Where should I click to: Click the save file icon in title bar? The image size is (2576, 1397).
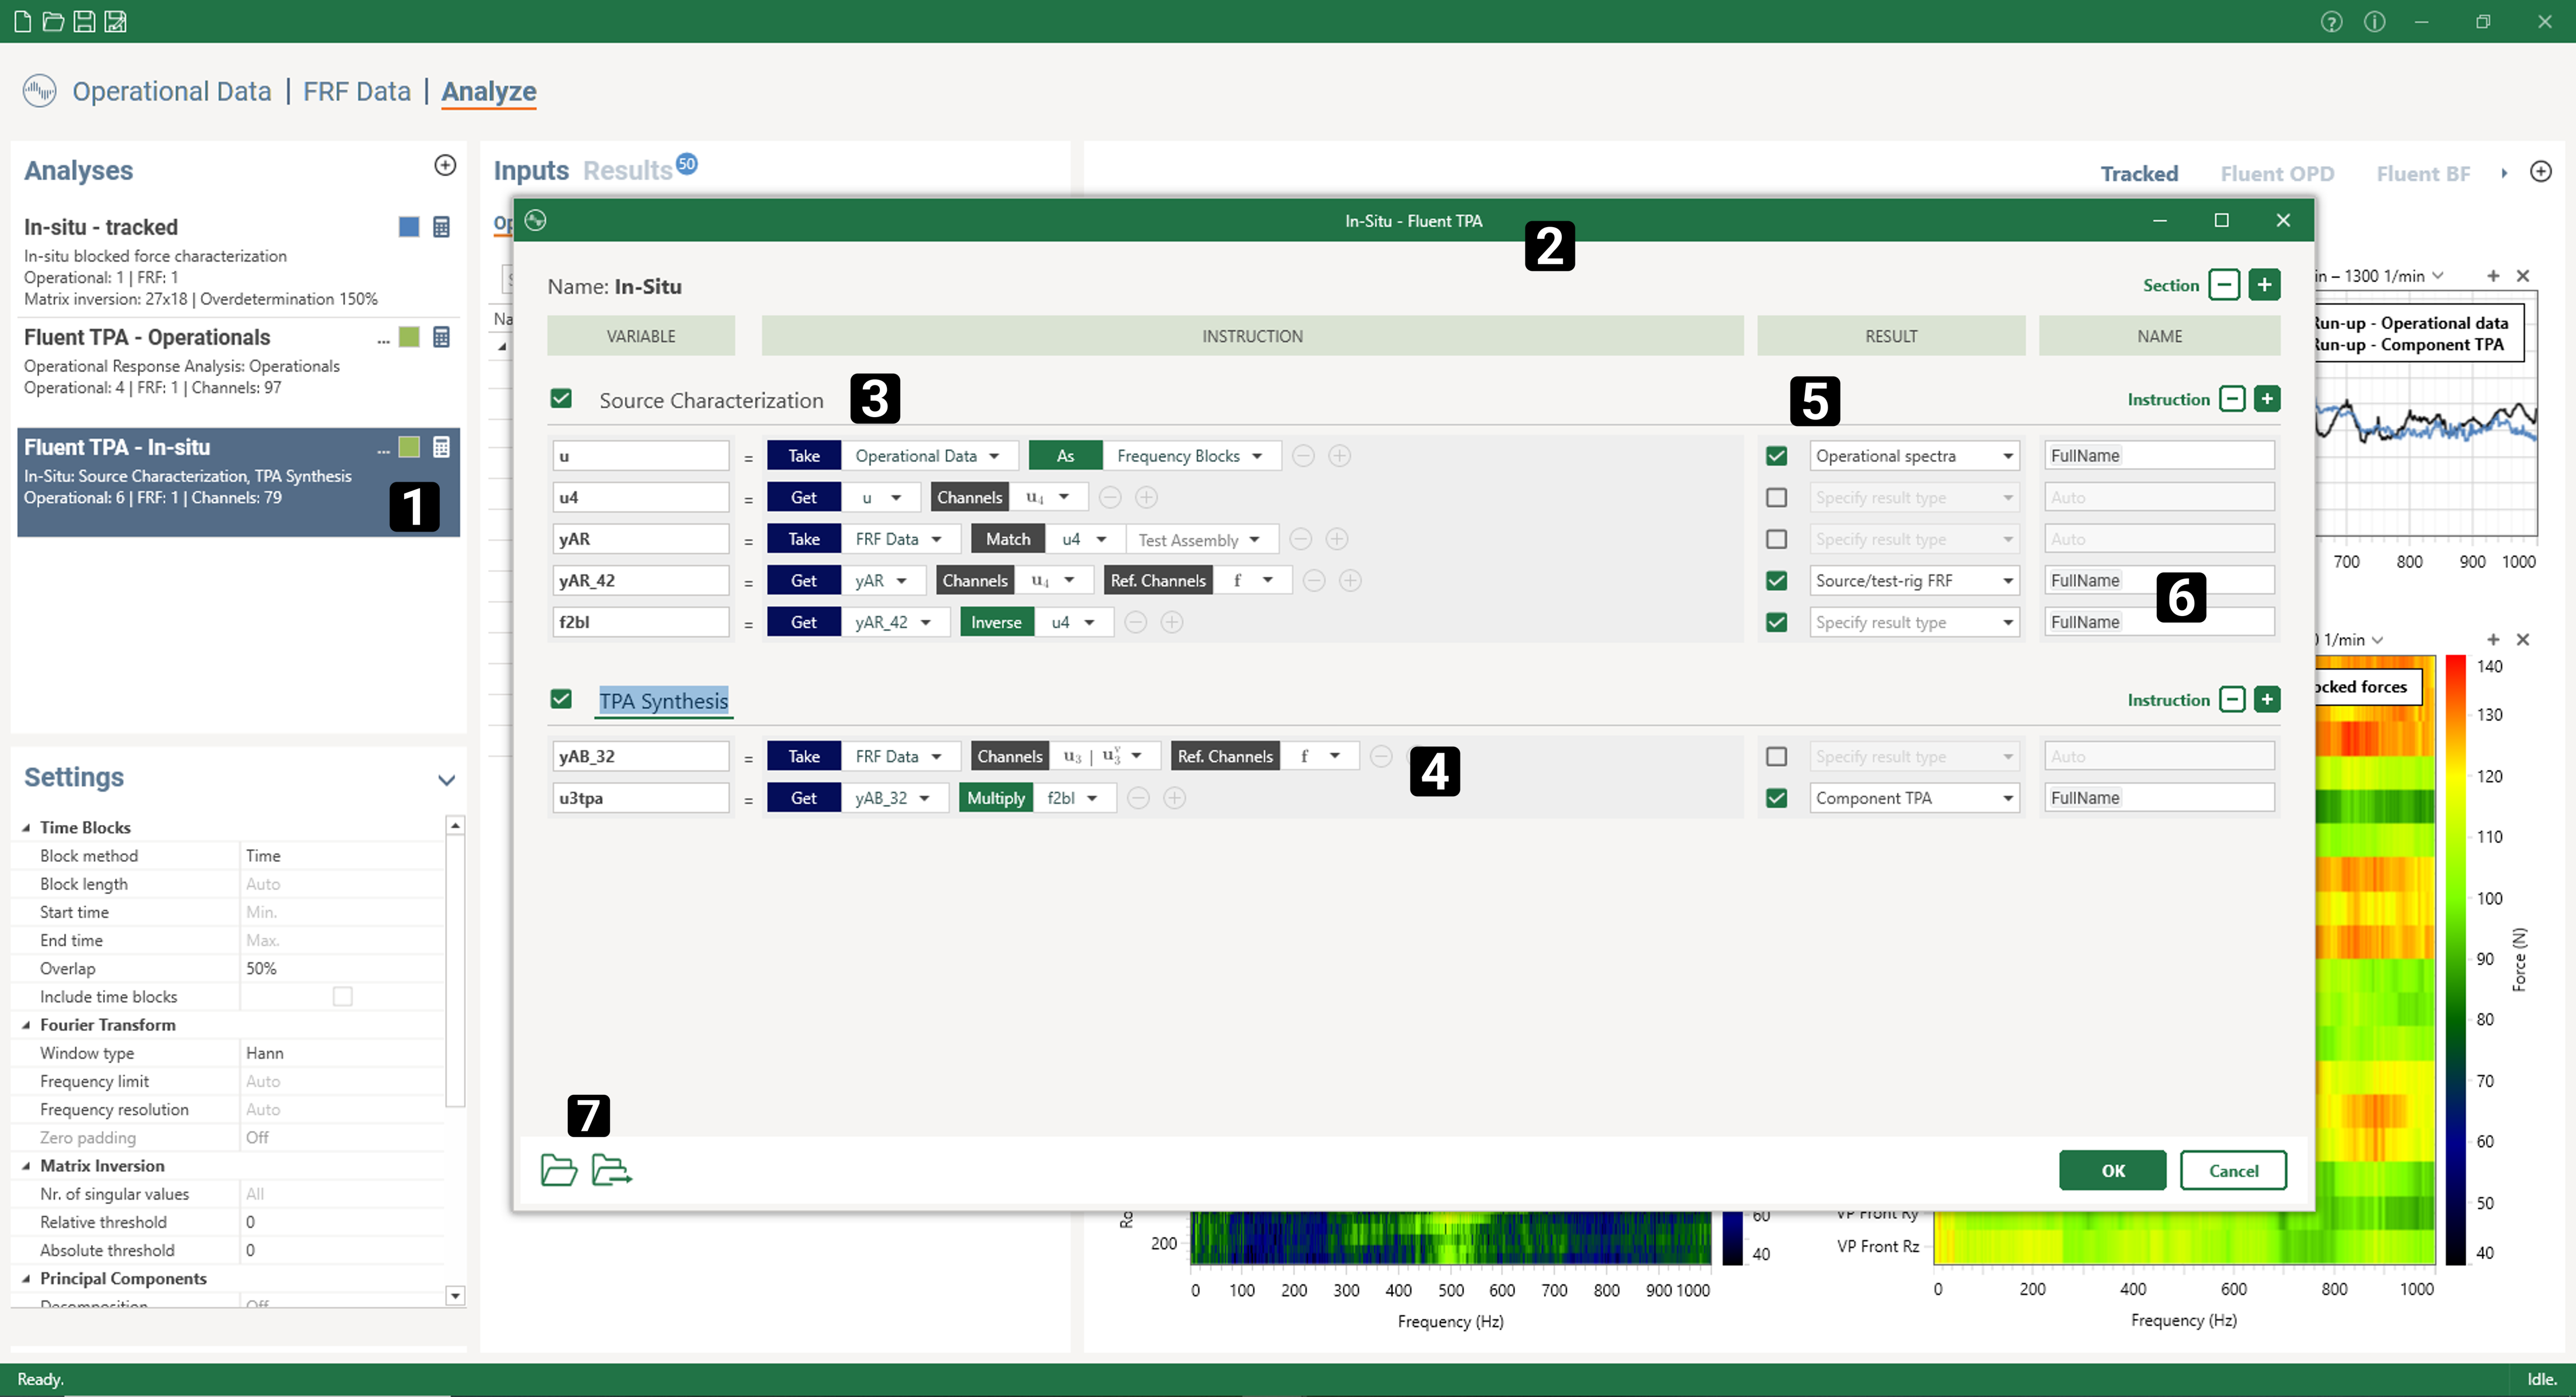tap(84, 21)
